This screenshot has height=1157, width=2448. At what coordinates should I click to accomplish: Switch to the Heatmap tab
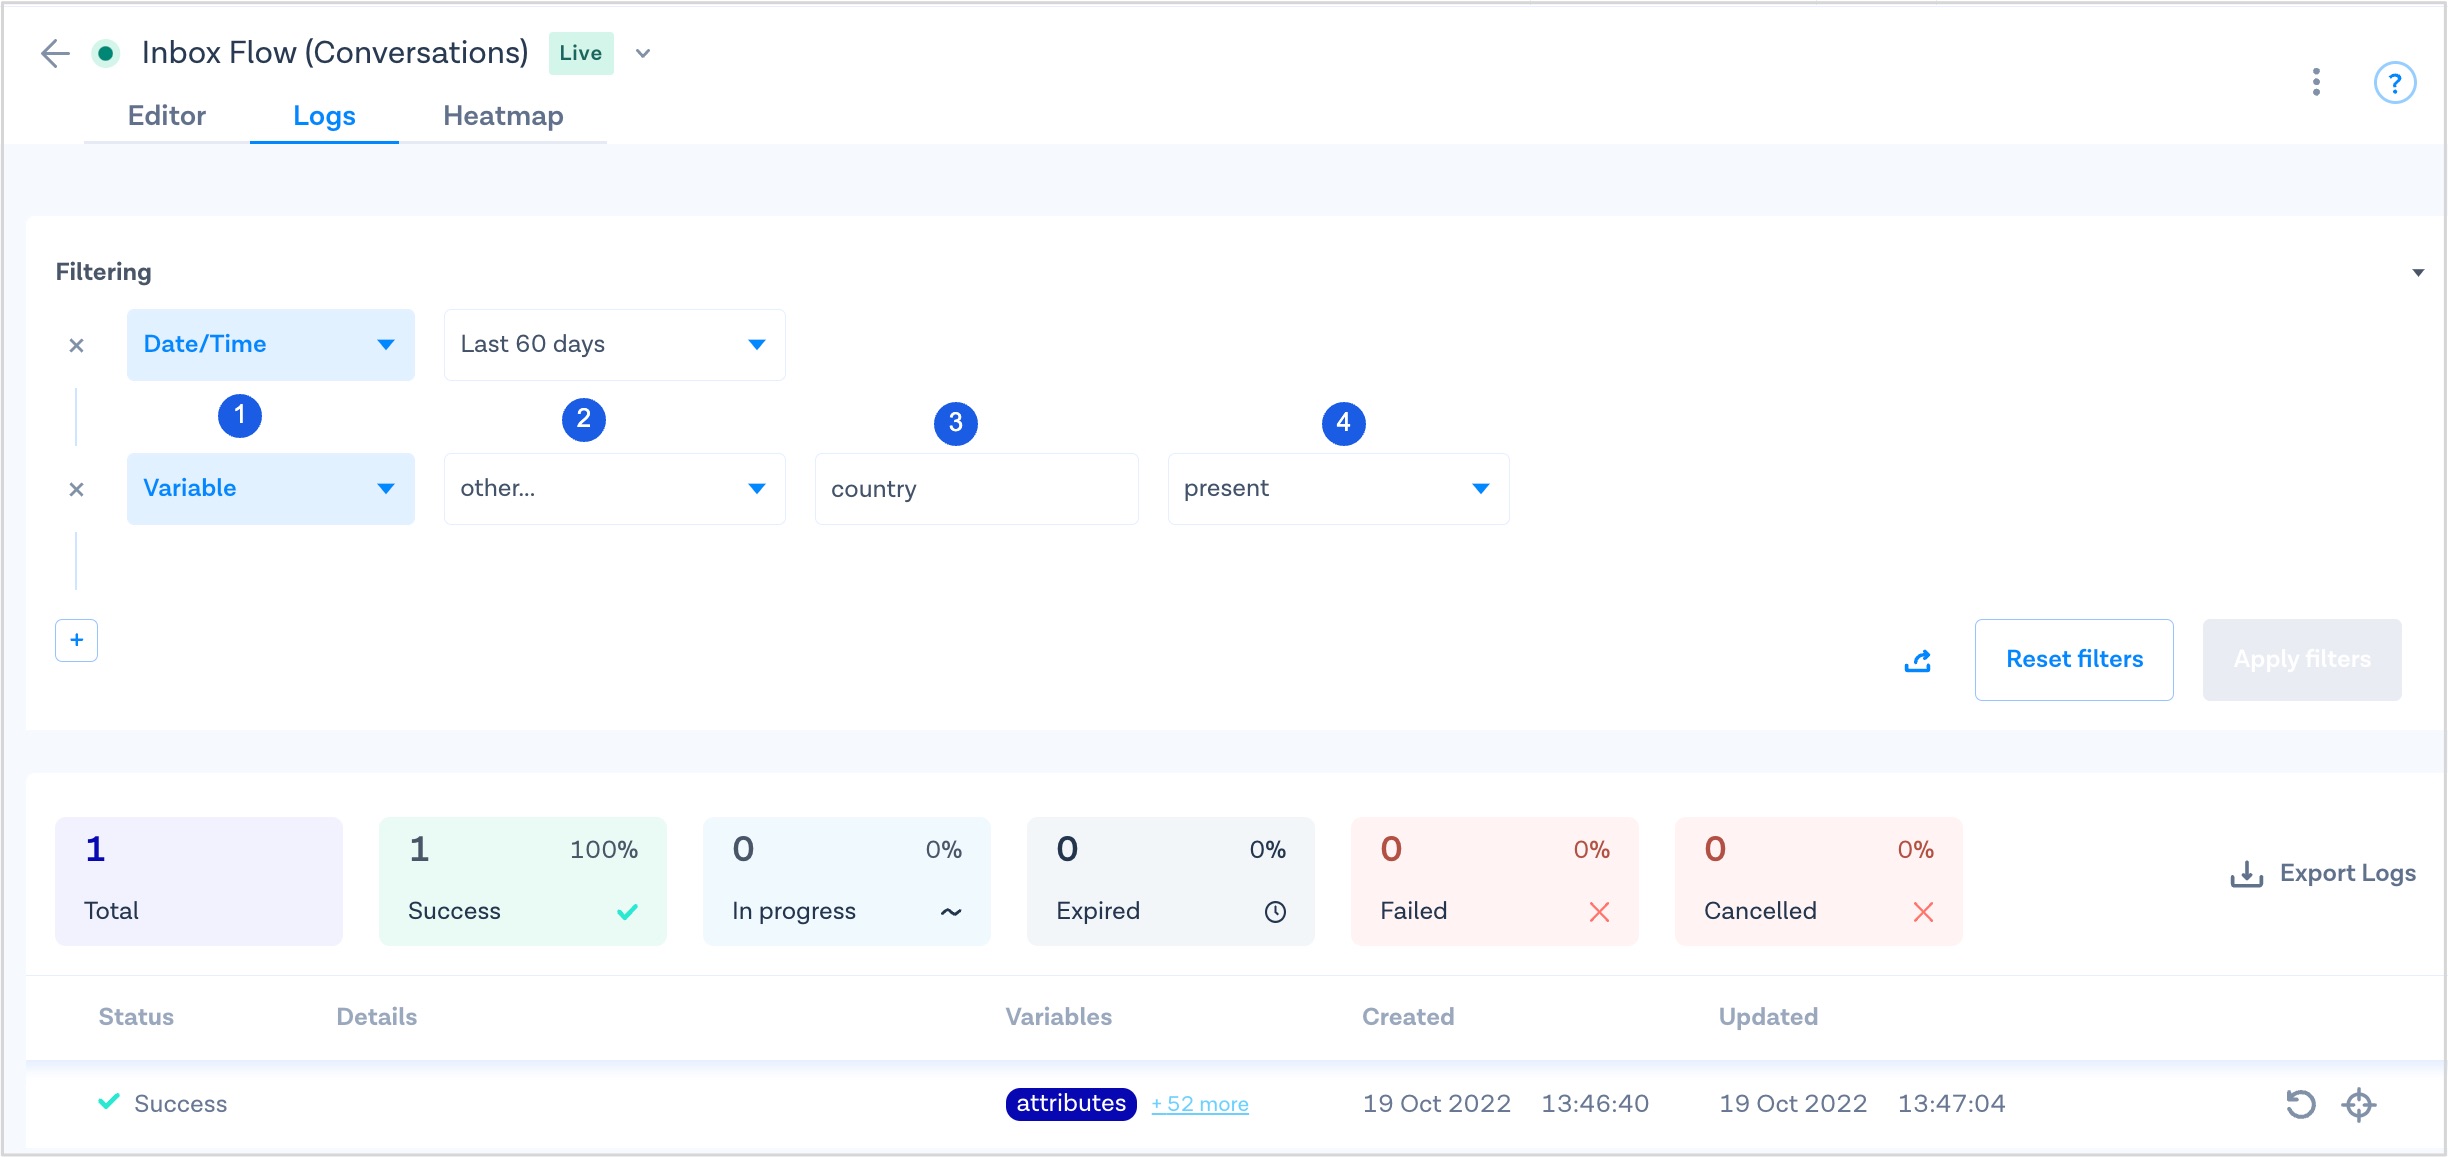(503, 116)
